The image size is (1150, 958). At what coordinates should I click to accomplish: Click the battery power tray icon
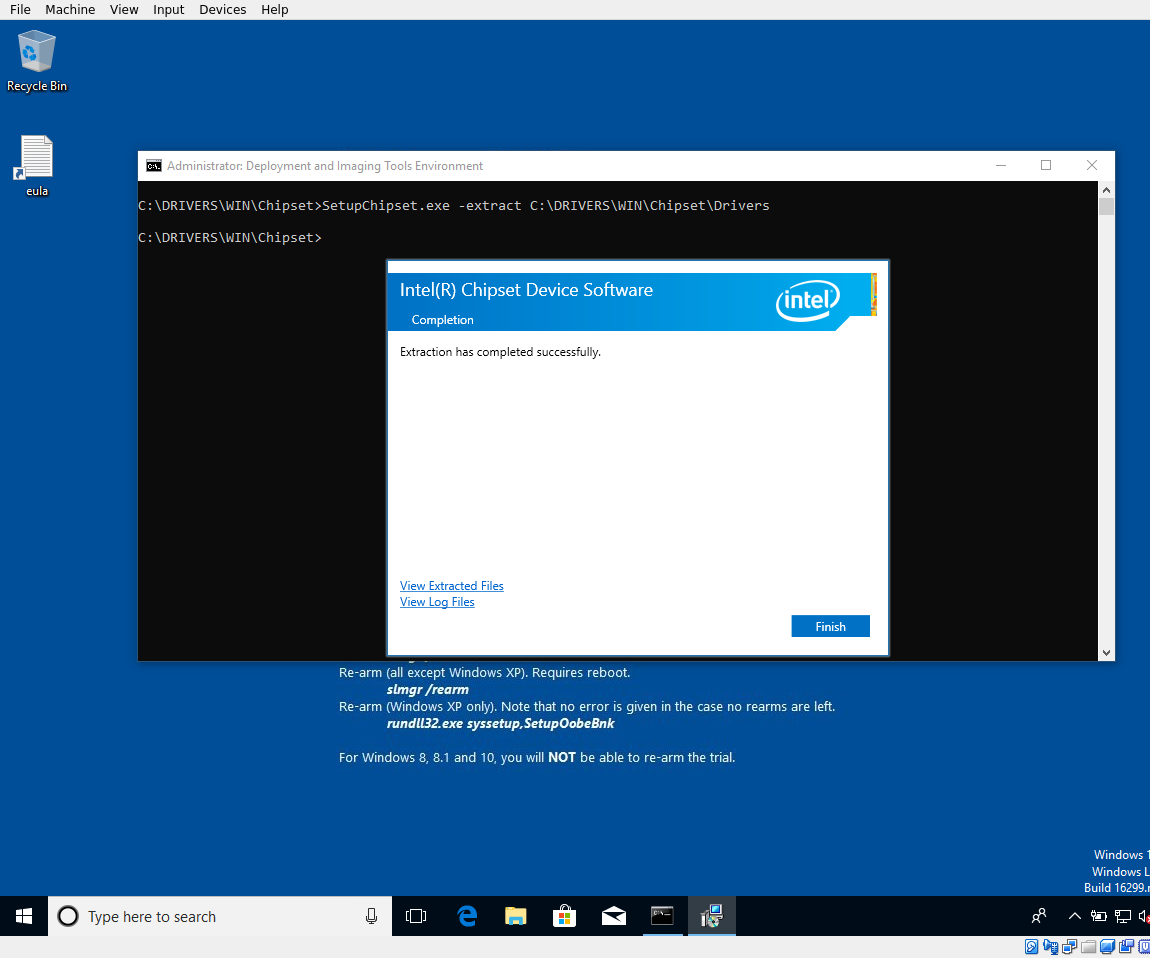[1098, 915]
